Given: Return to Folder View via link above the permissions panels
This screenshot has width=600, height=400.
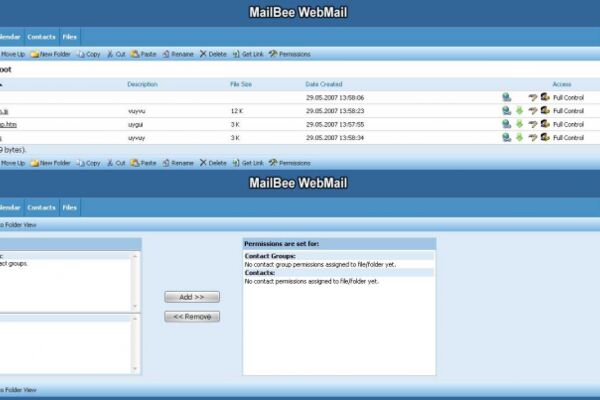Looking at the screenshot, I should (18, 225).
